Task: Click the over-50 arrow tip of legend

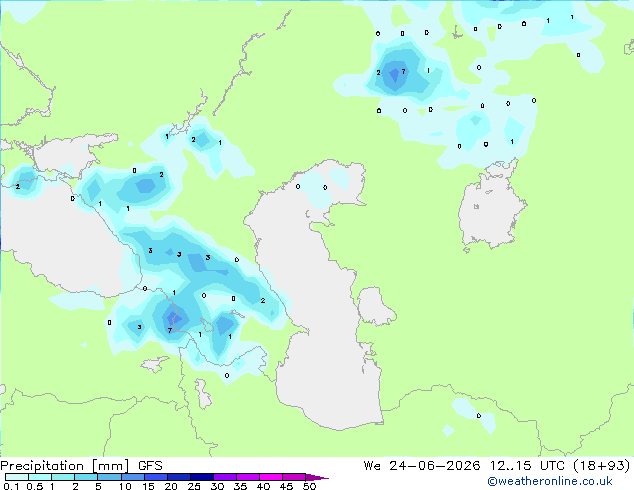Action: (317, 477)
